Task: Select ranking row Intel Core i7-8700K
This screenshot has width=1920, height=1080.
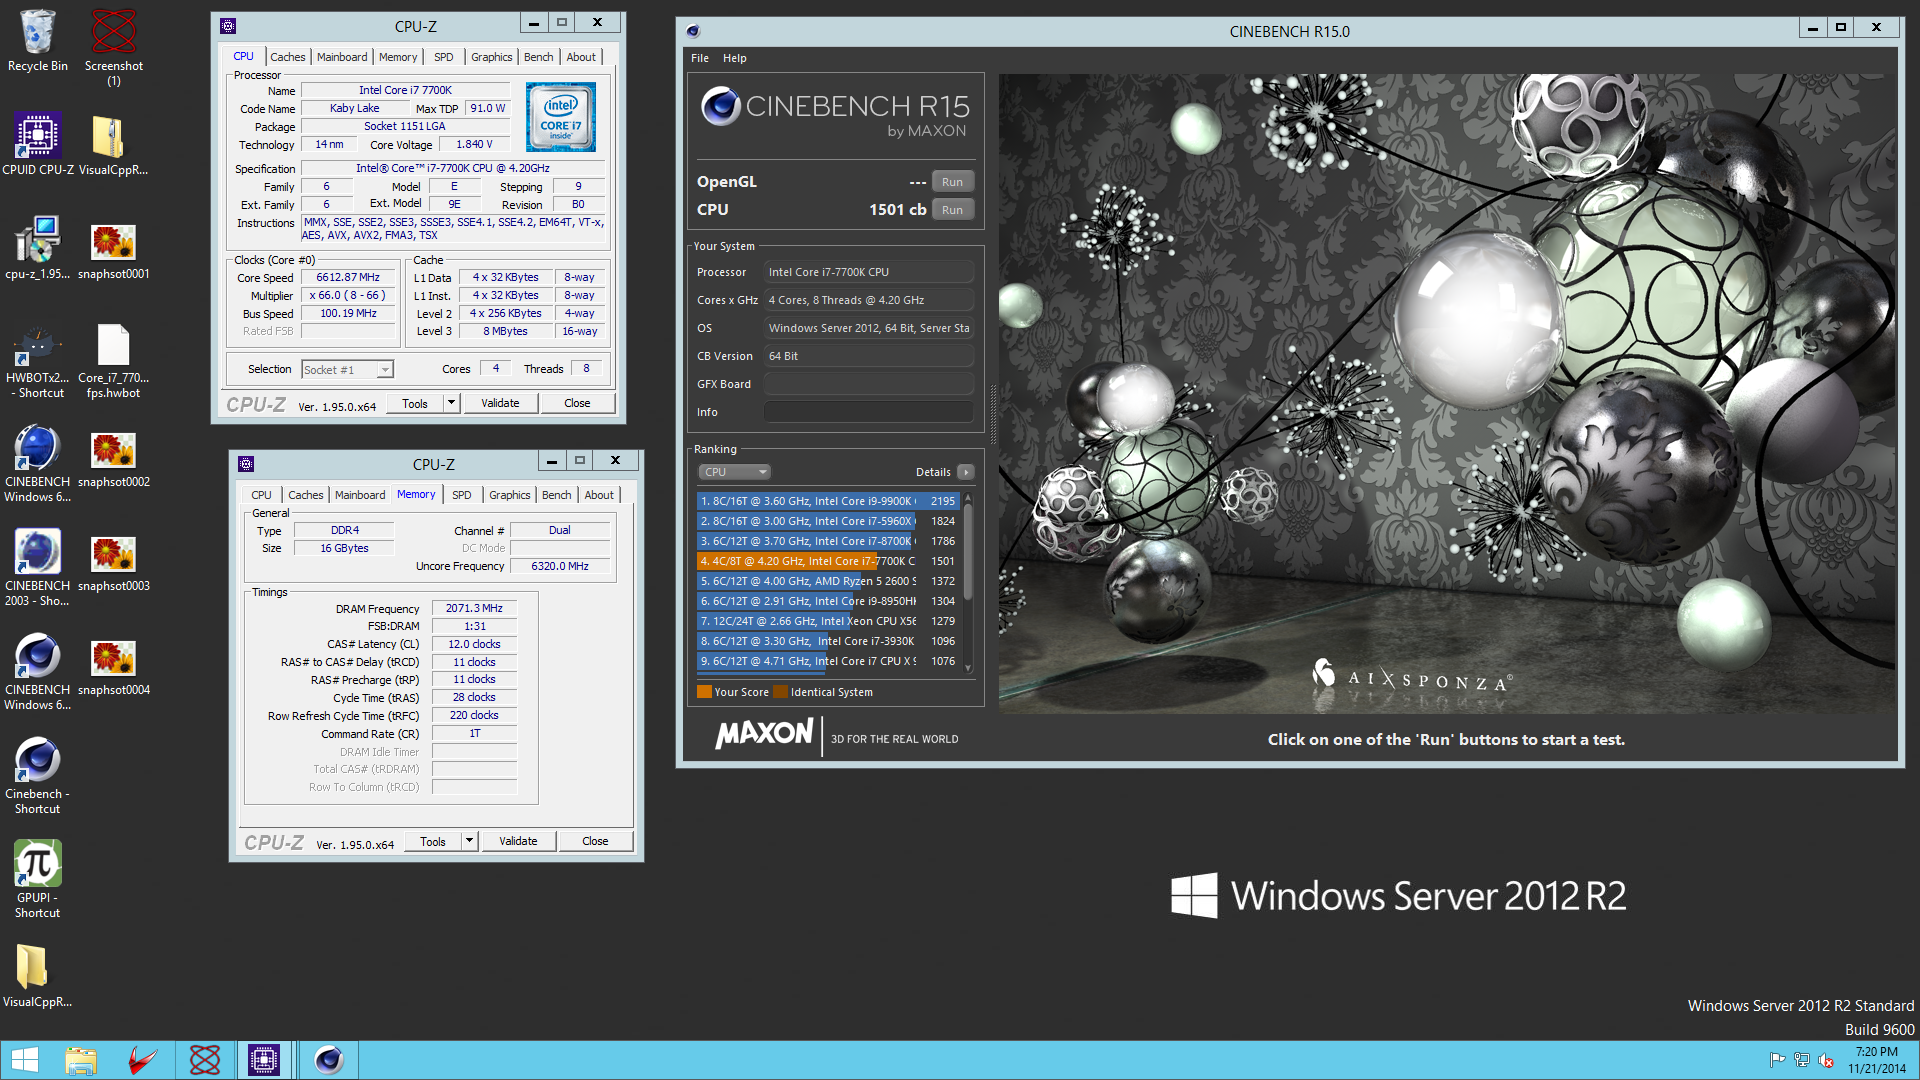Action: tap(828, 541)
